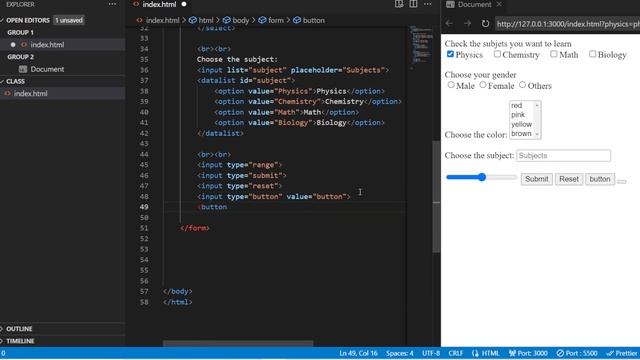This screenshot has width=640, height=360.
Task: Click the Submit button in preview
Action: click(536, 179)
